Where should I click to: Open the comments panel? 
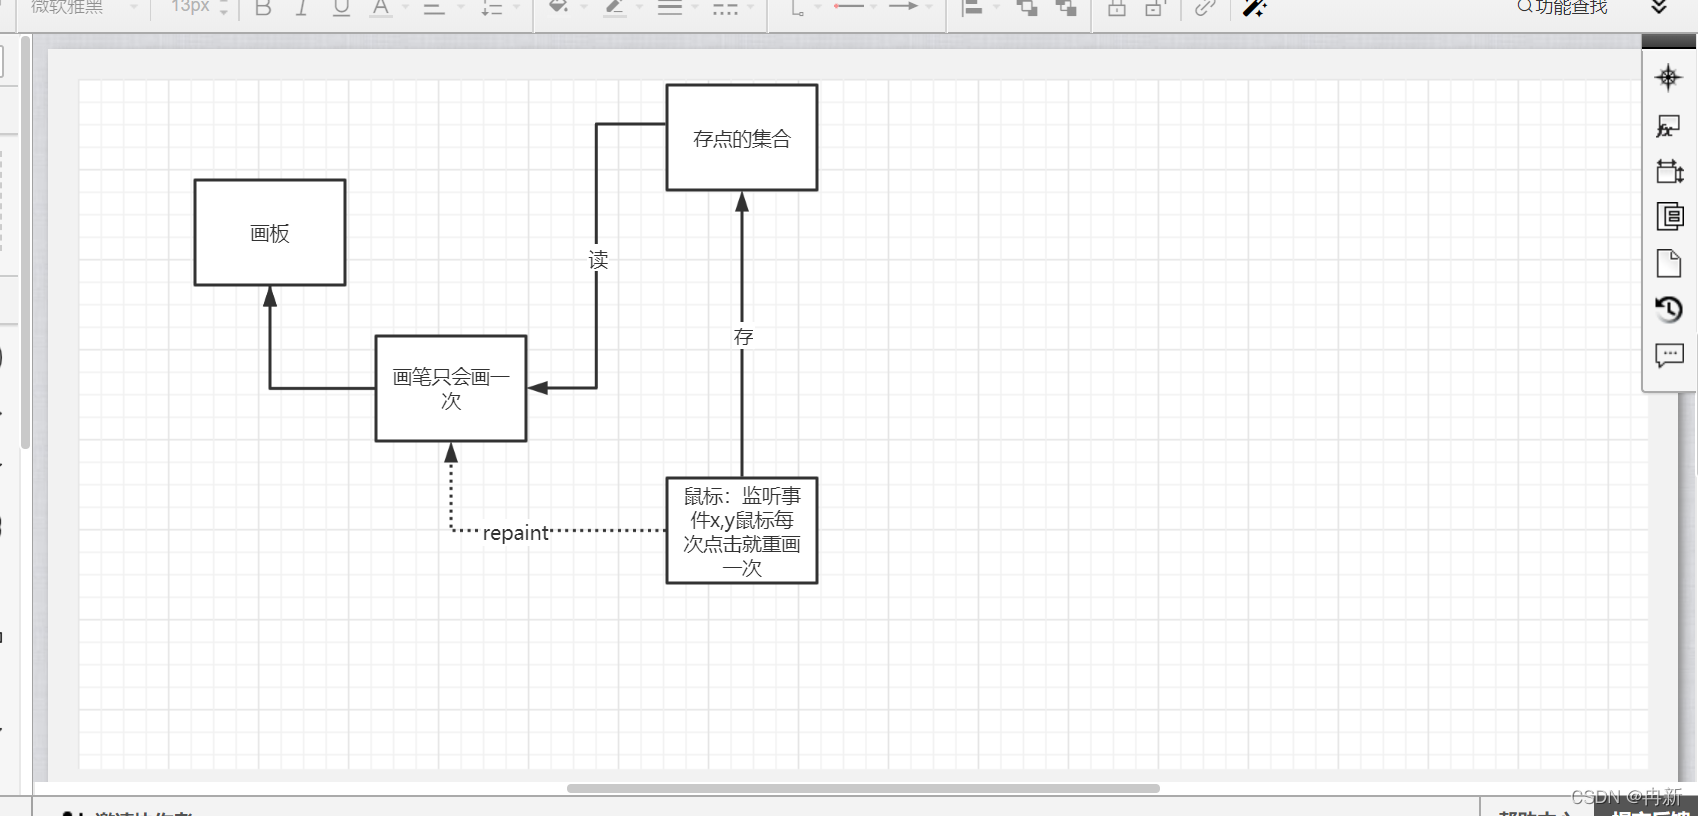1669,355
